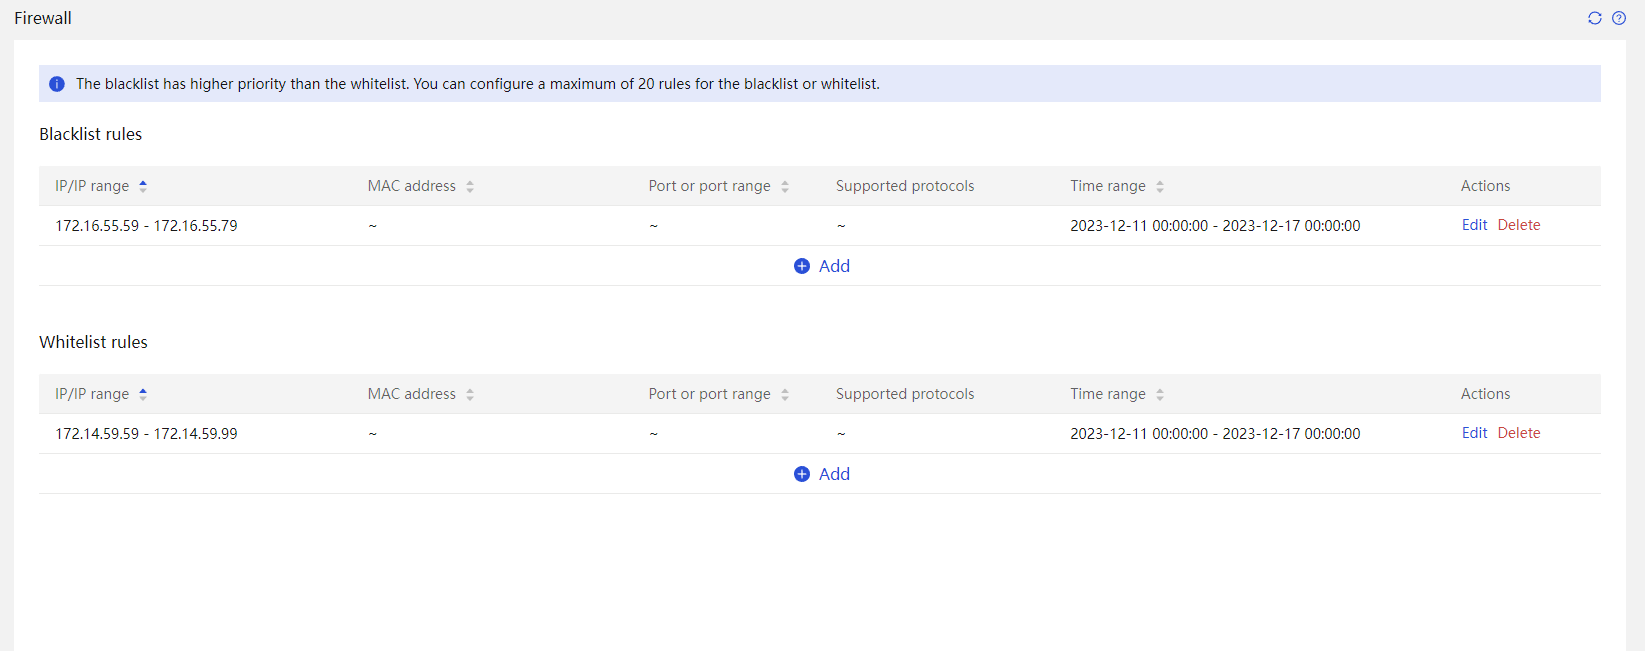This screenshot has height=651, width=1645.
Task: Sort Whitelist rules by IP/IP range
Action: point(143,394)
